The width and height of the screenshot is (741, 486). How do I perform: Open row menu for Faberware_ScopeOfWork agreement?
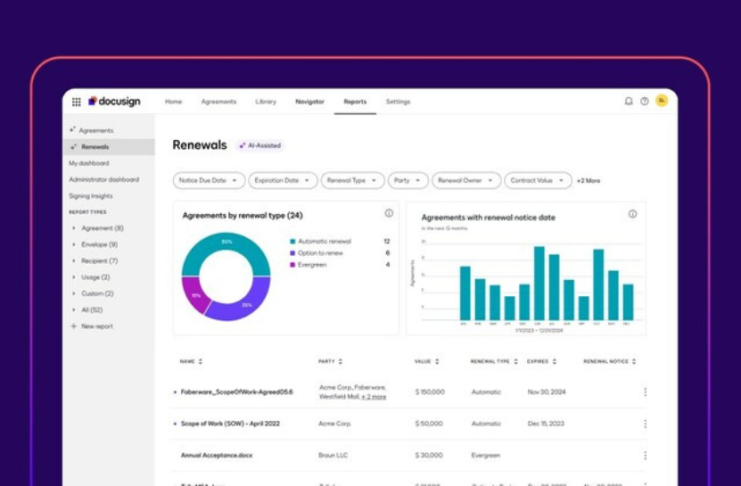[x=645, y=393]
